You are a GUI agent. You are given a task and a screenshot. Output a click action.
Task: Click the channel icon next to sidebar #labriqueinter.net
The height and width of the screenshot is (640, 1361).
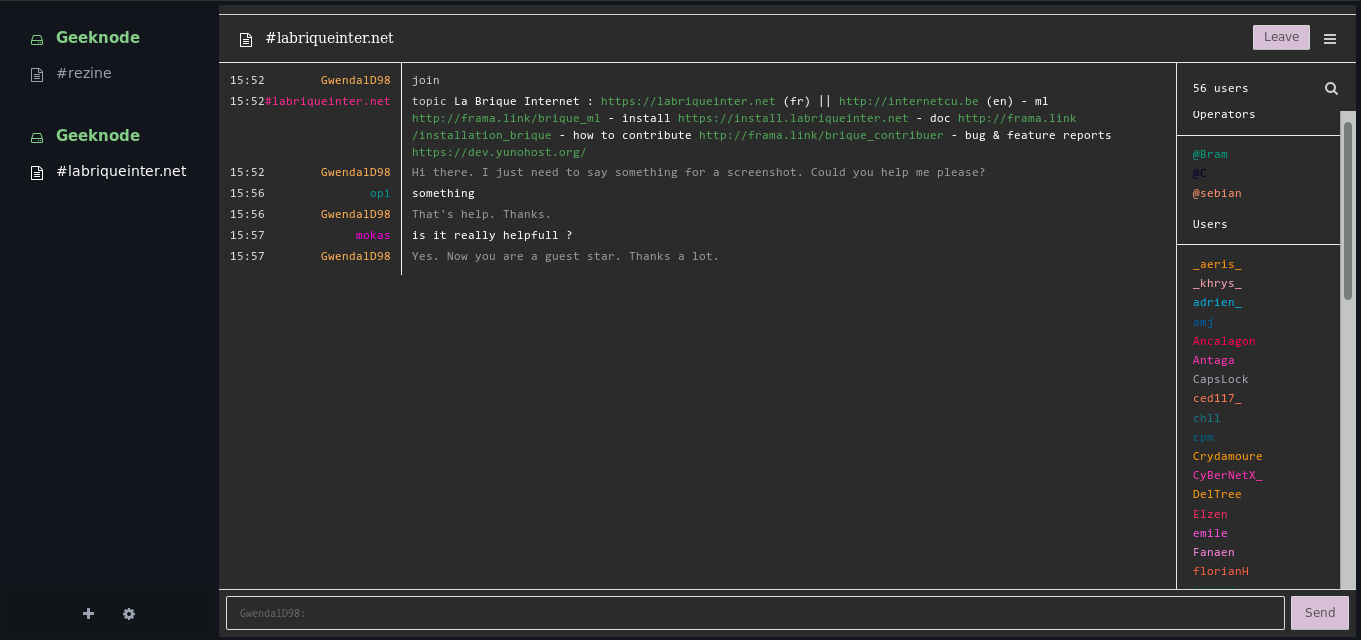tap(37, 171)
